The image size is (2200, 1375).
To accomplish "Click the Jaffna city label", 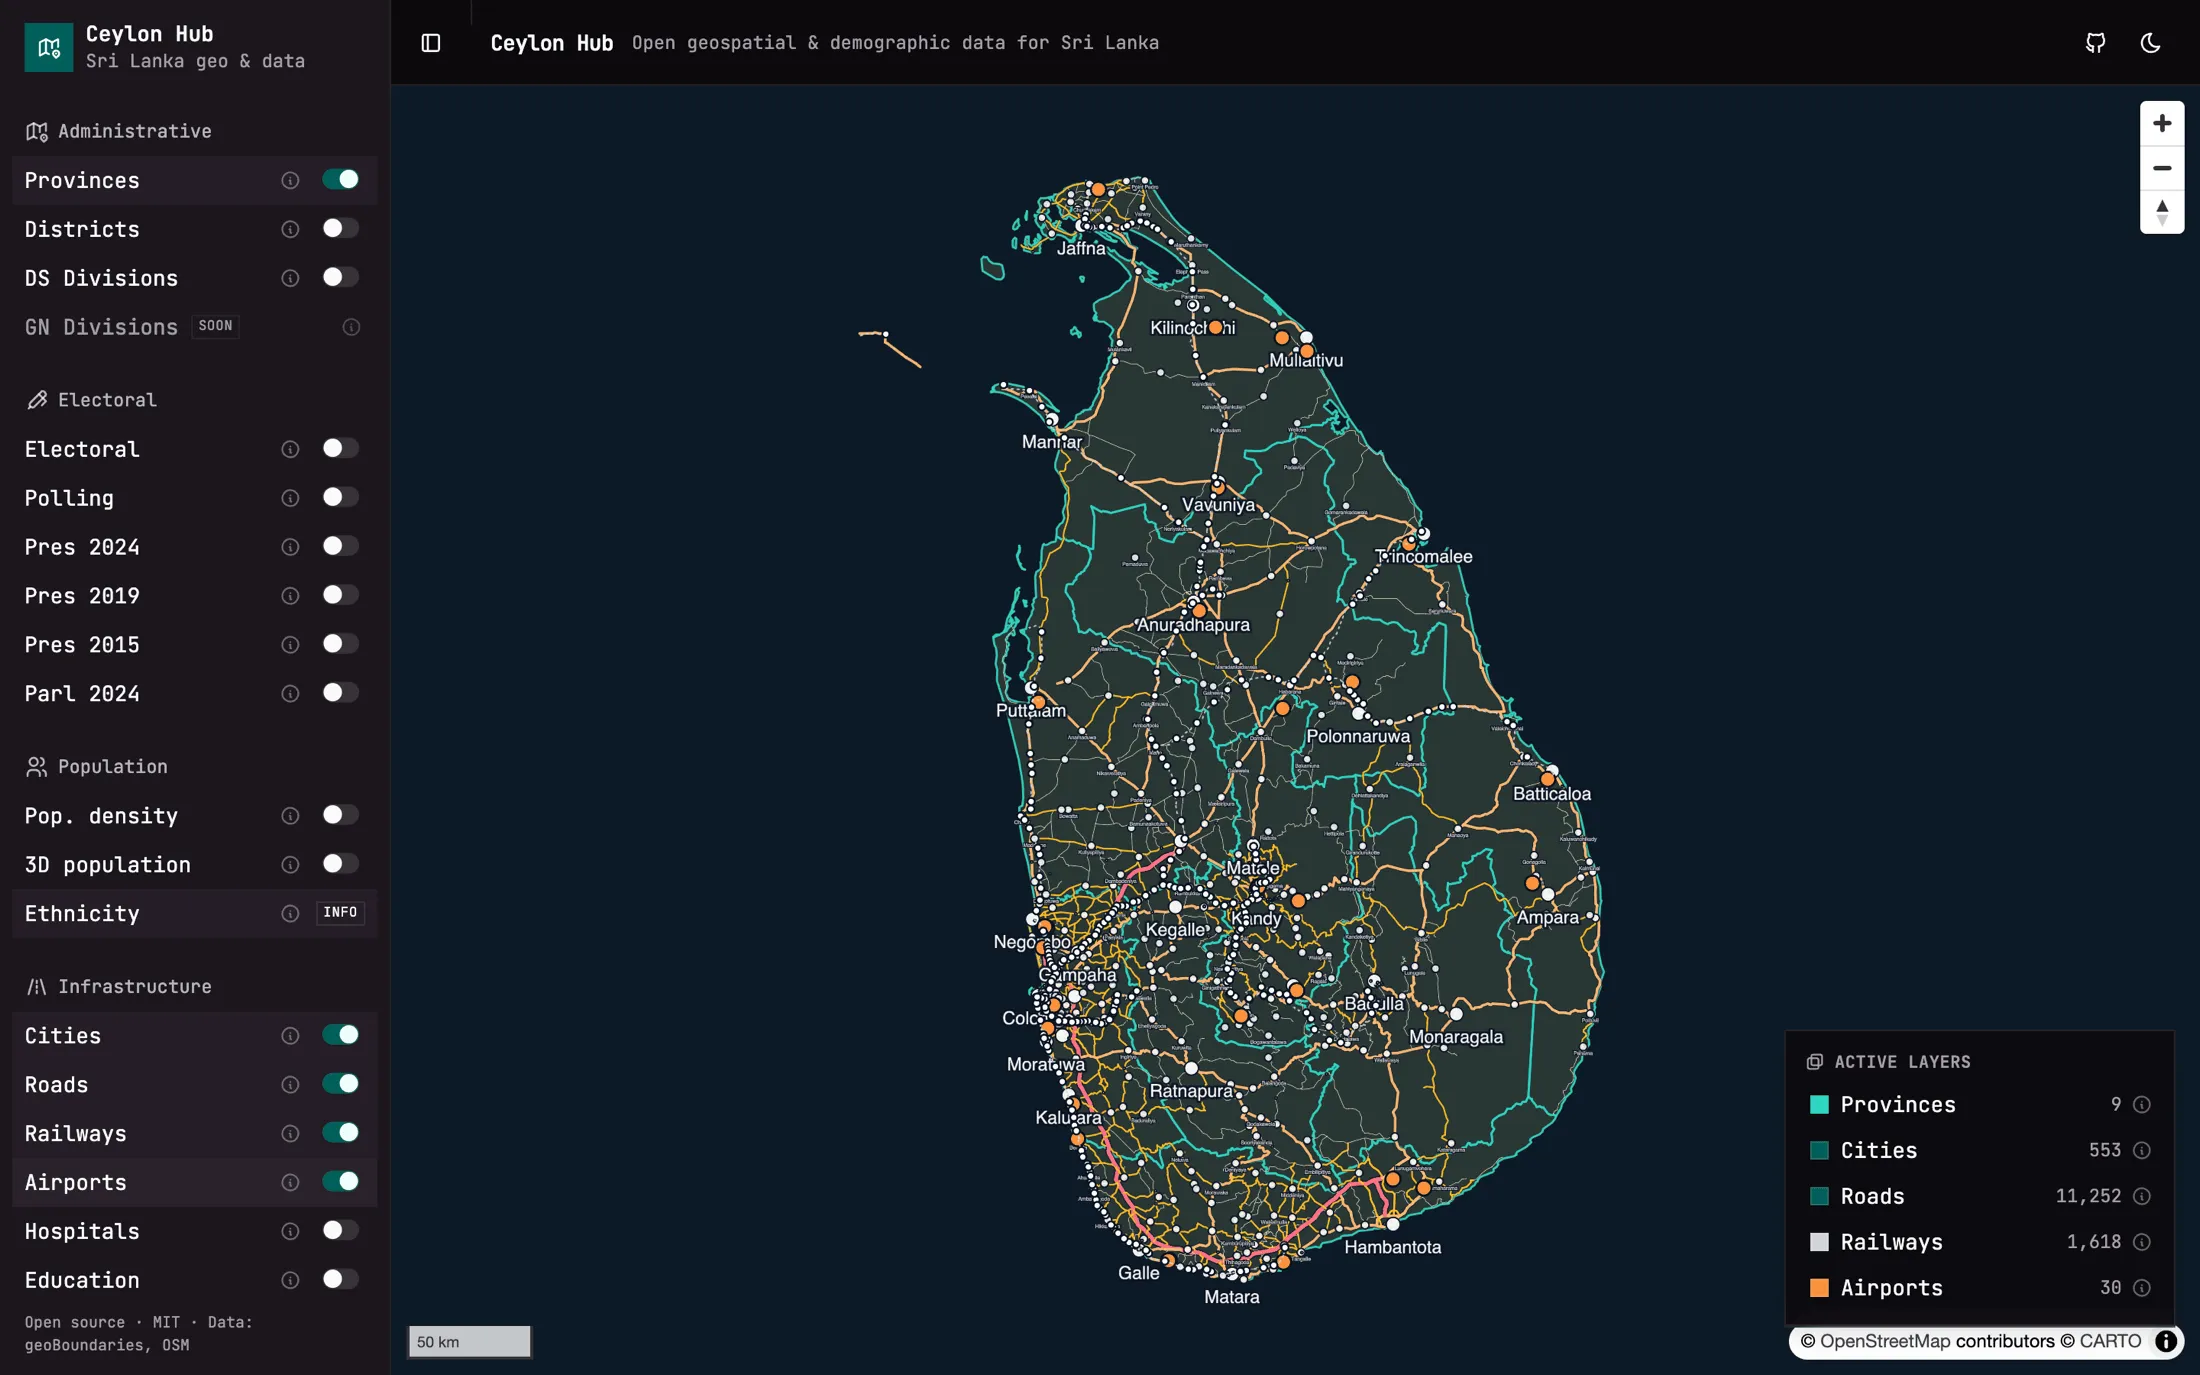I will click(x=1081, y=248).
